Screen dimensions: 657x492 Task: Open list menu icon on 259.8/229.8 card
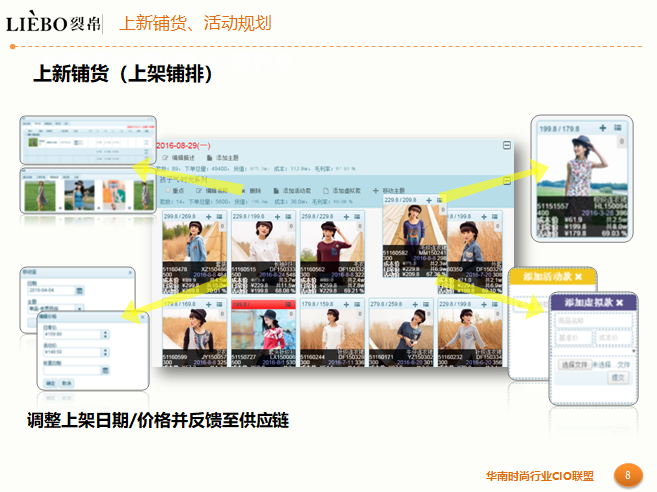[357, 217]
